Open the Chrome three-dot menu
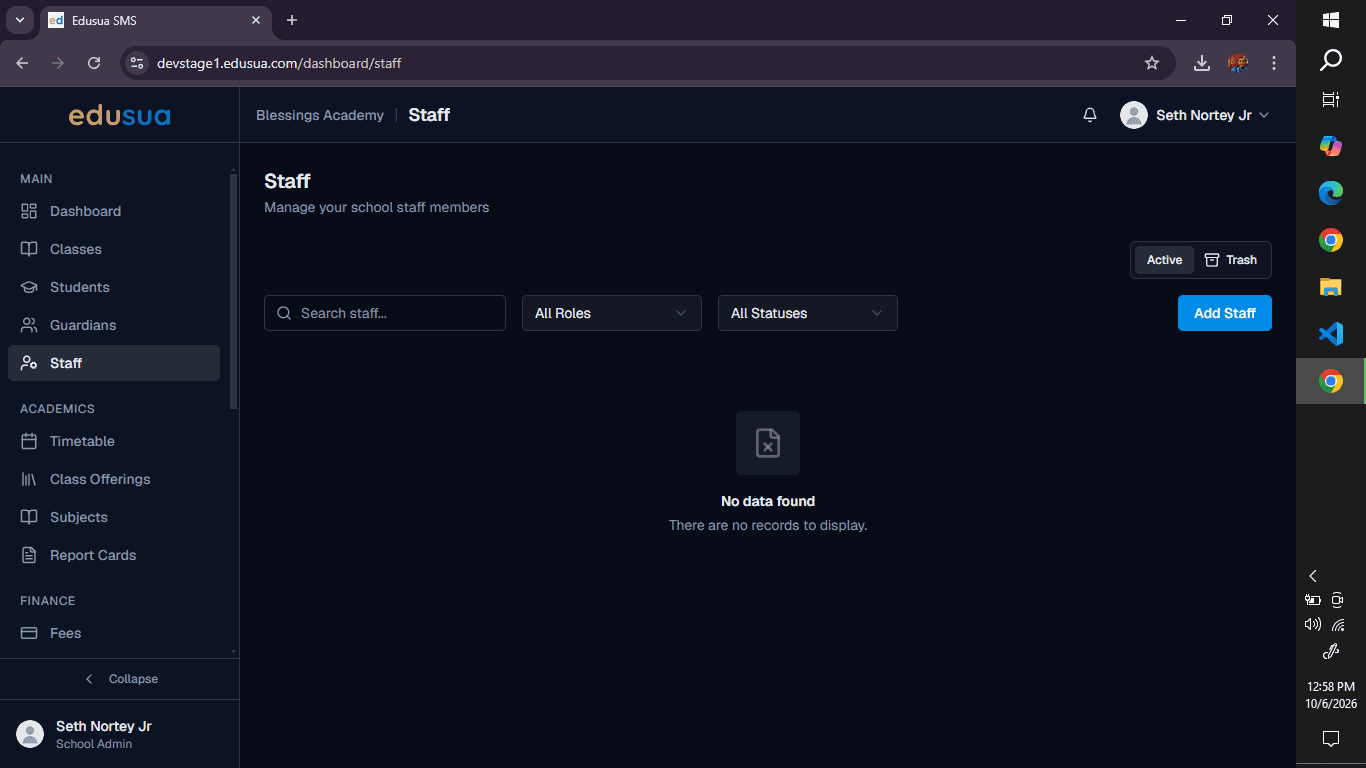The height and width of the screenshot is (768, 1366). click(x=1274, y=63)
